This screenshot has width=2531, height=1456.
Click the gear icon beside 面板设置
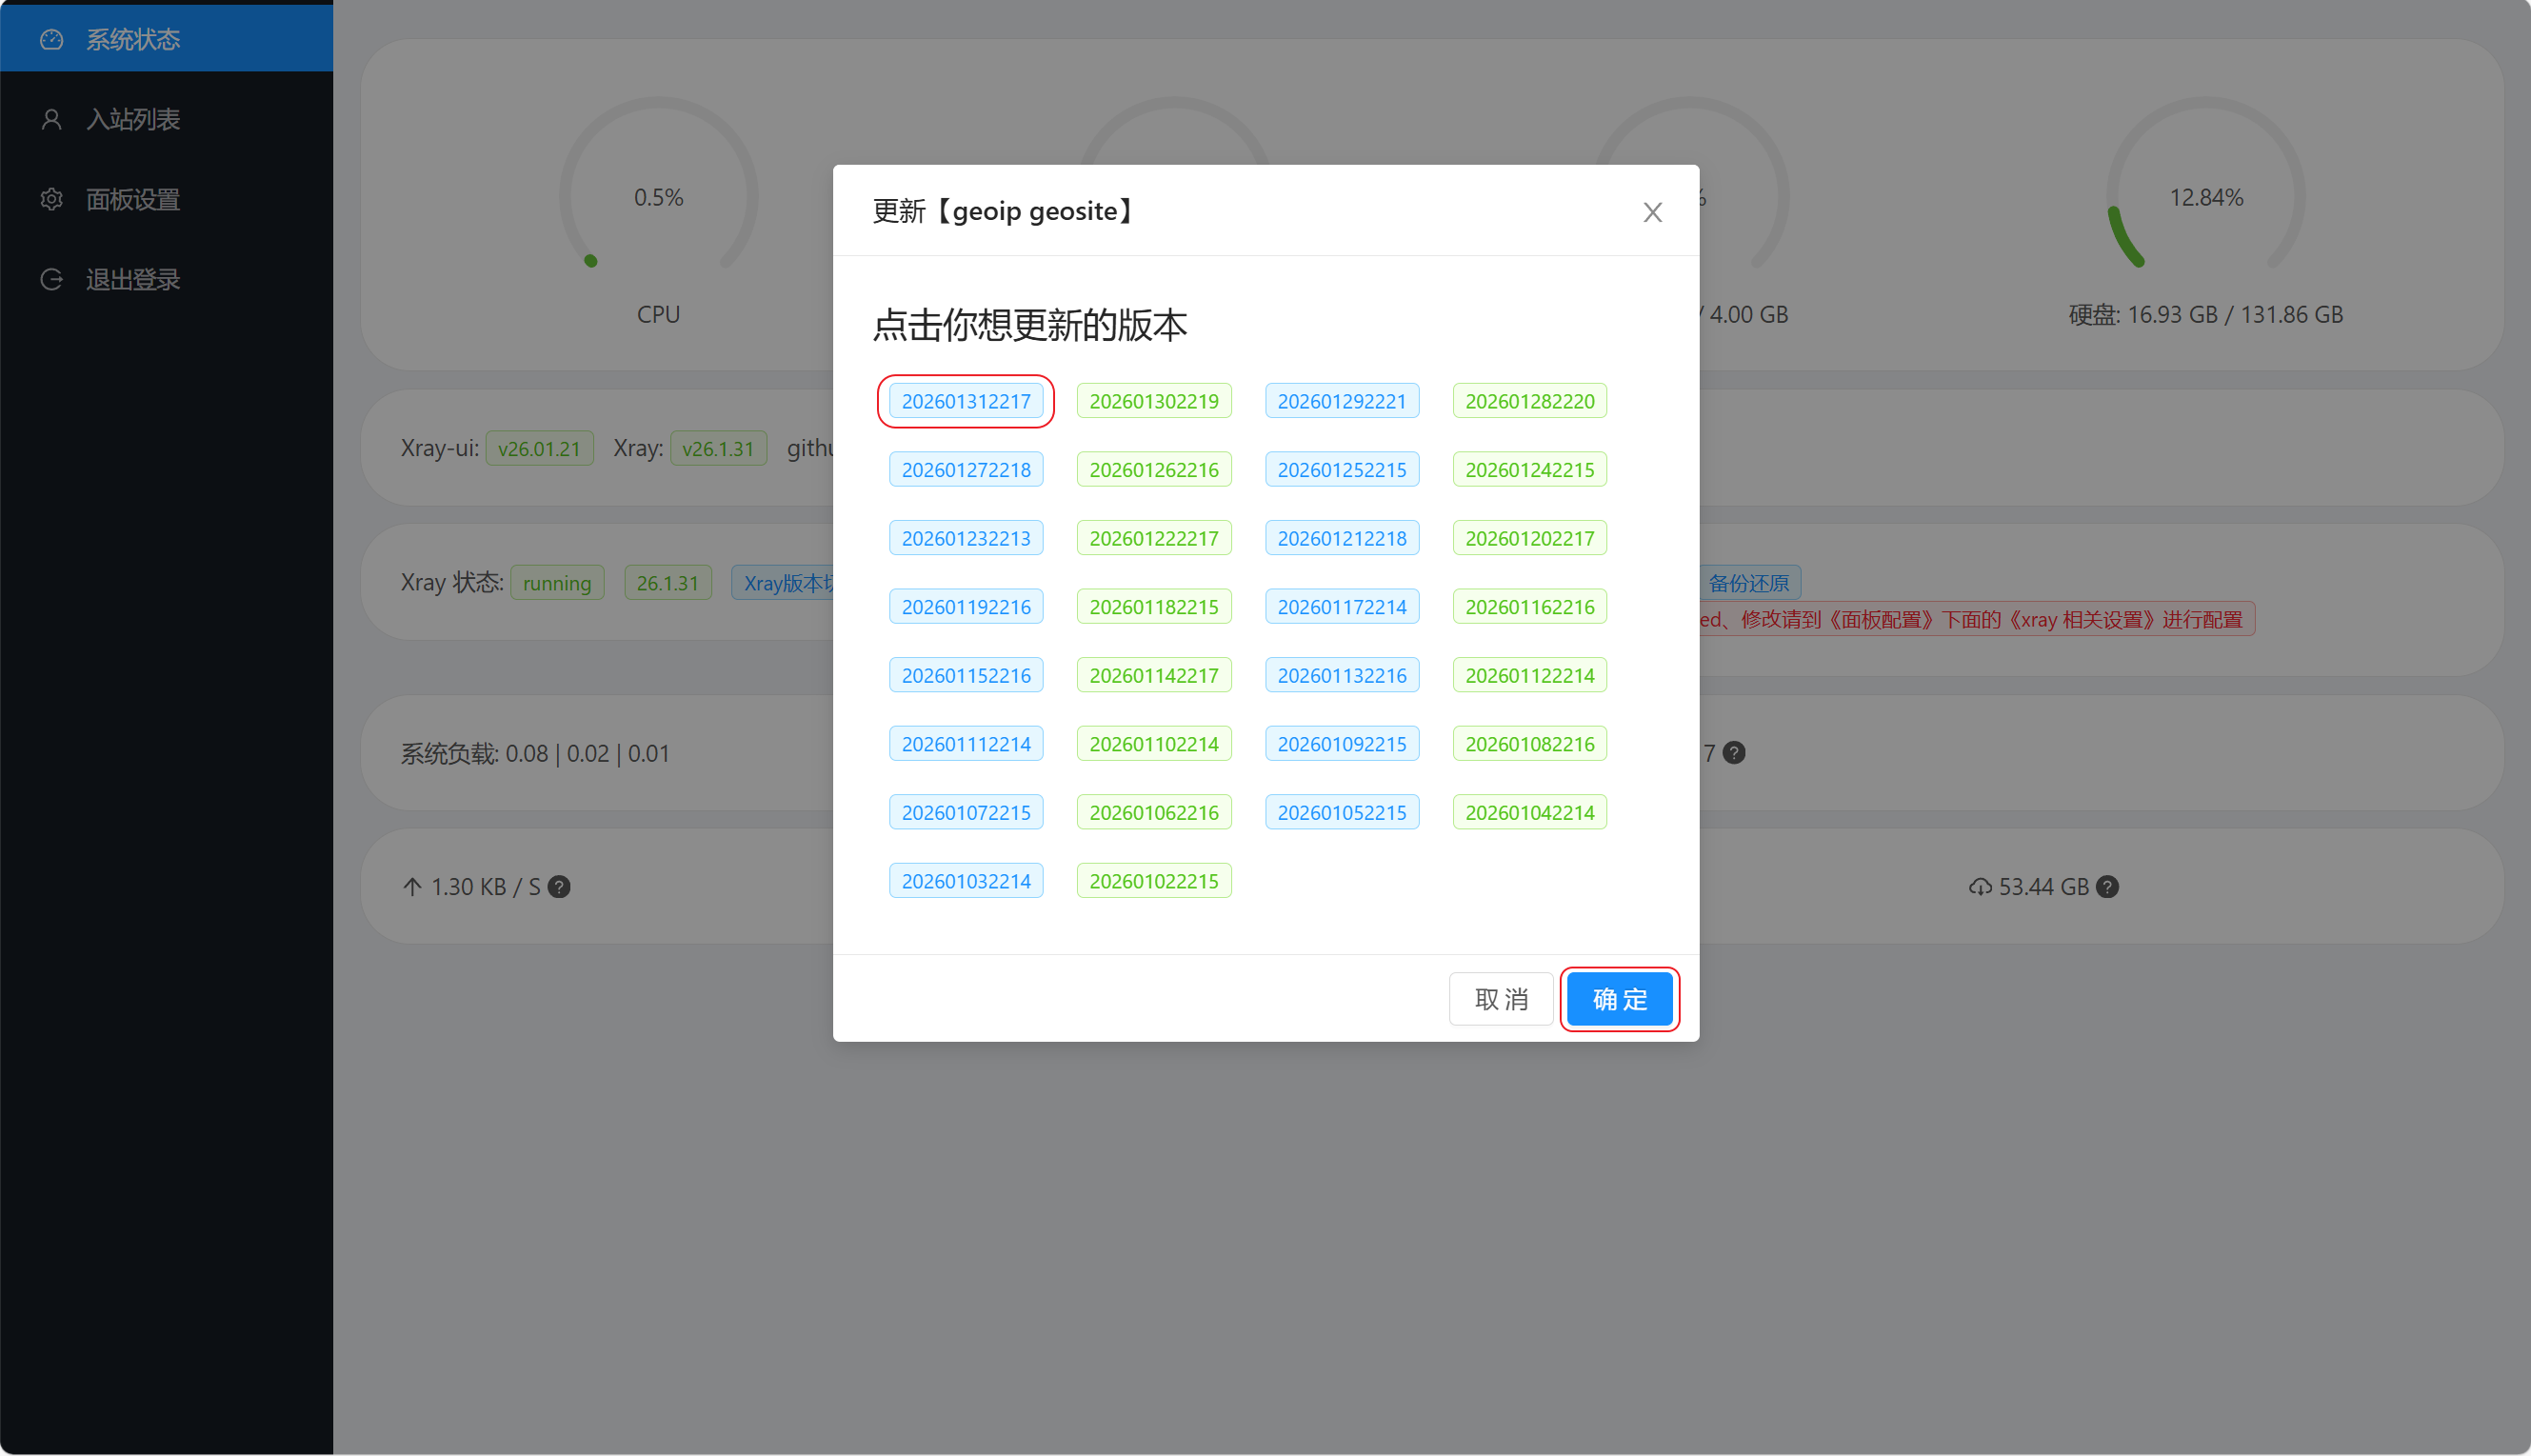[x=52, y=199]
